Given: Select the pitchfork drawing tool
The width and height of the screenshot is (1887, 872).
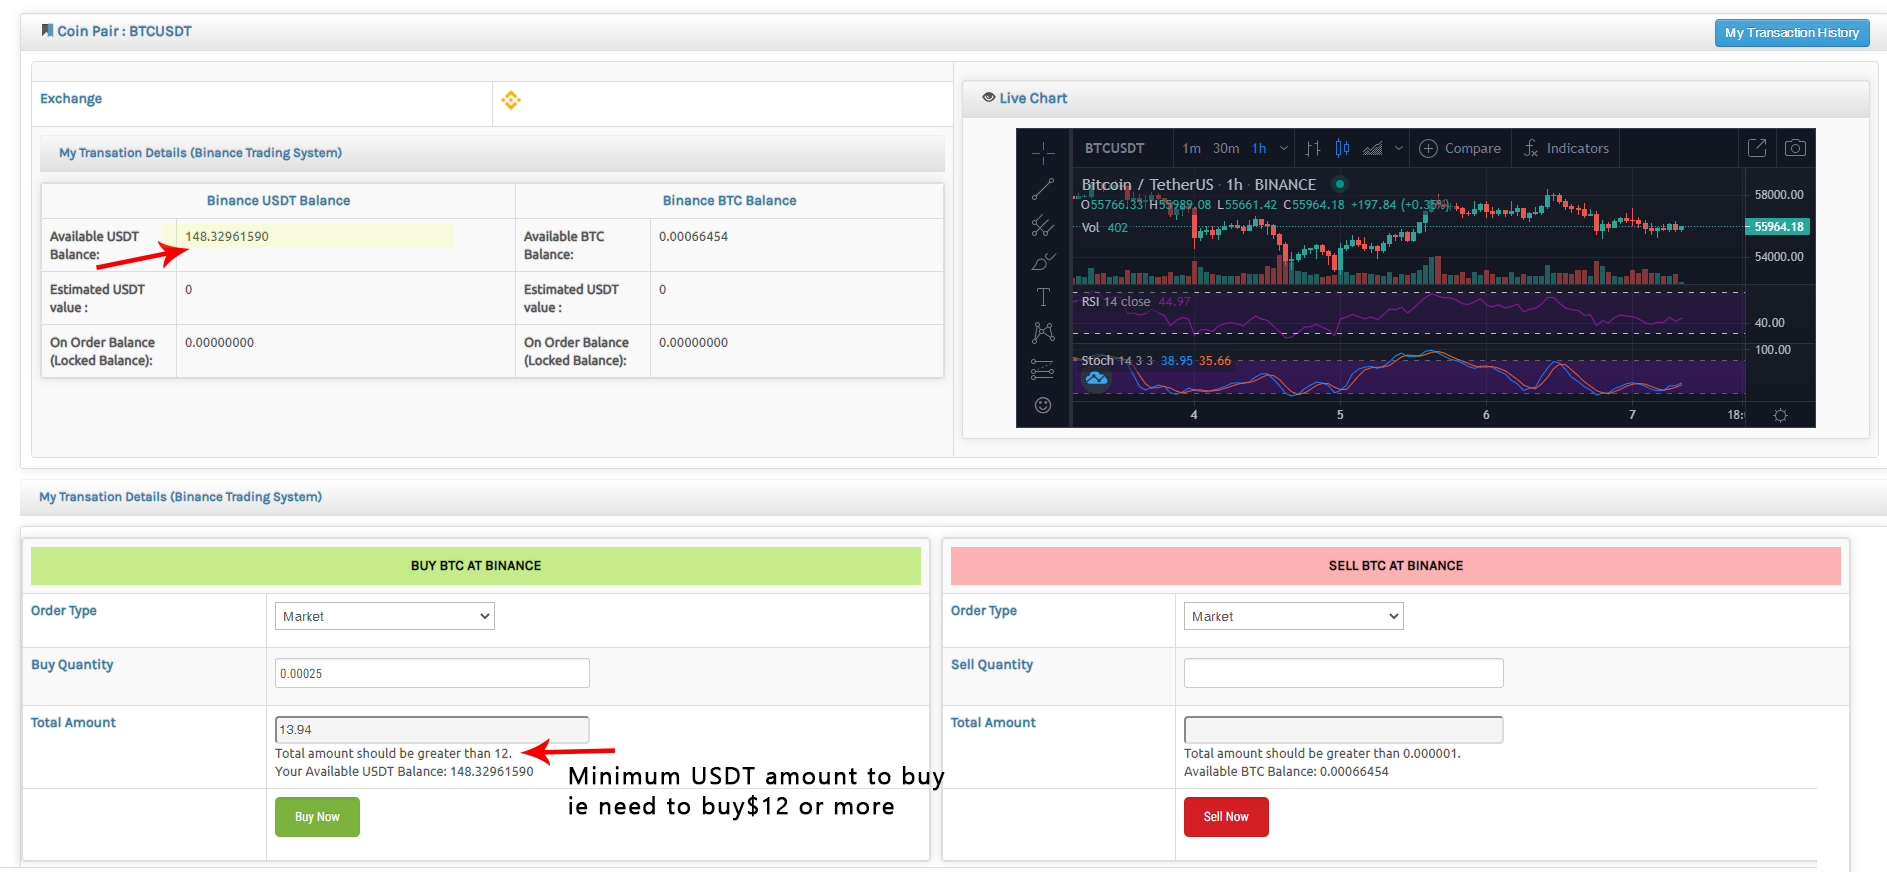Looking at the screenshot, I should click(1043, 226).
